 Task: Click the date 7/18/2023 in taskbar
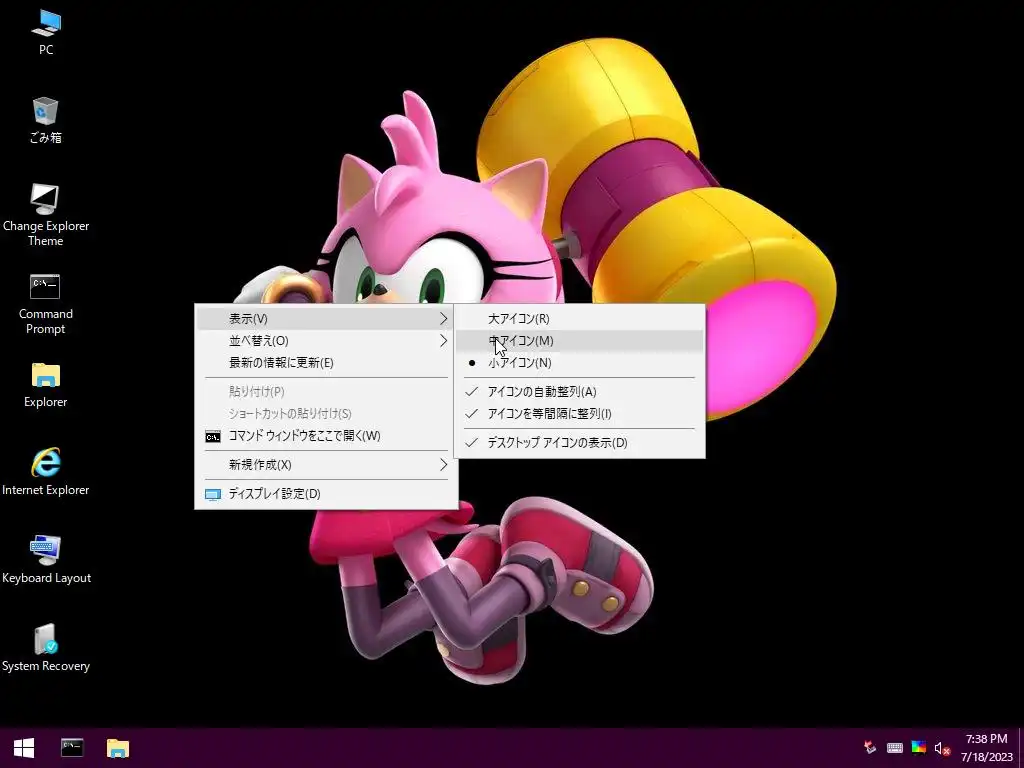(x=986, y=758)
